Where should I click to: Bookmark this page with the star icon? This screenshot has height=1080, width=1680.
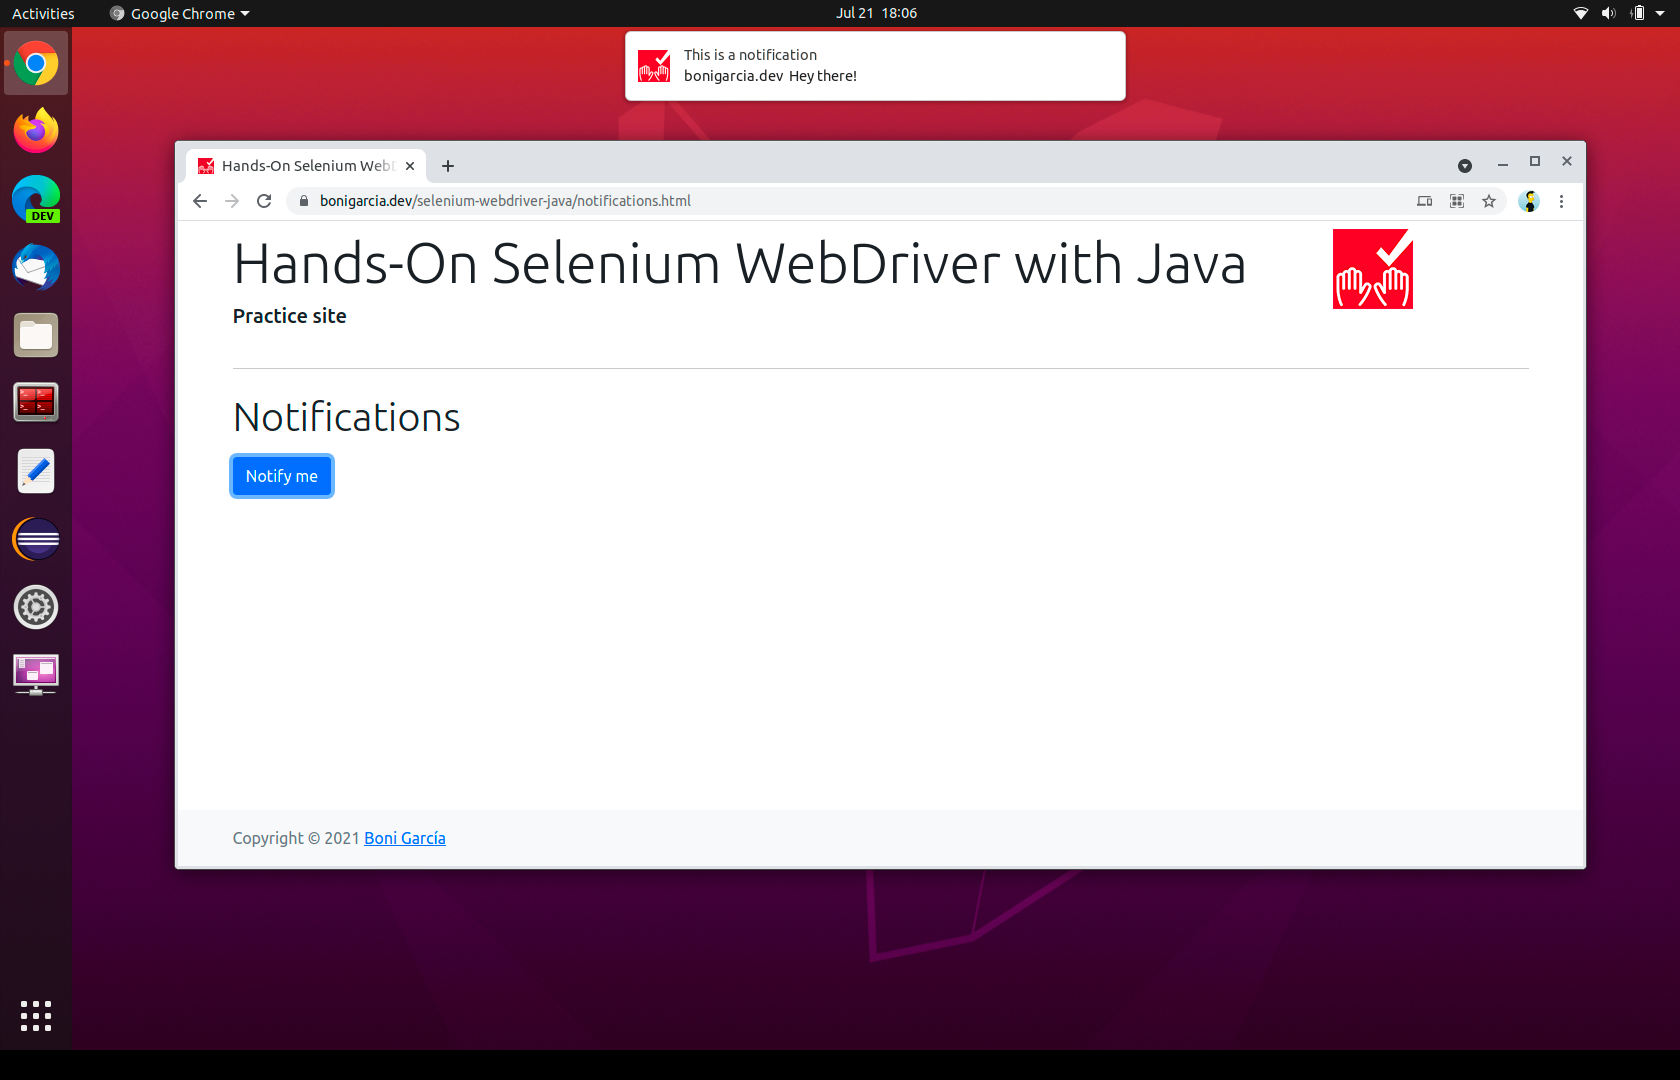click(x=1489, y=201)
